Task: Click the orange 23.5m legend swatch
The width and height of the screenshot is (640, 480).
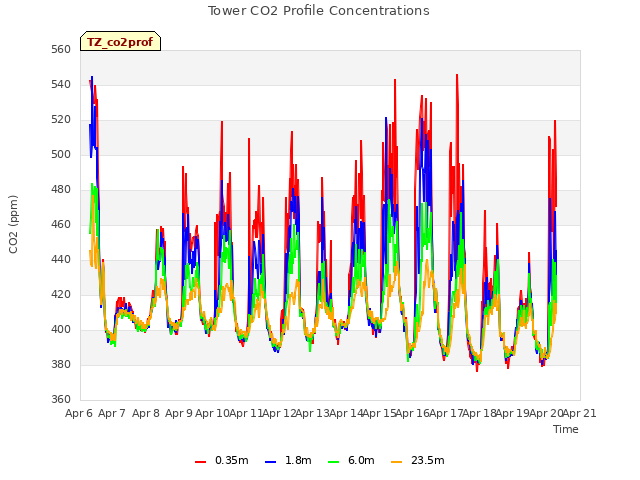Action: click(396, 462)
